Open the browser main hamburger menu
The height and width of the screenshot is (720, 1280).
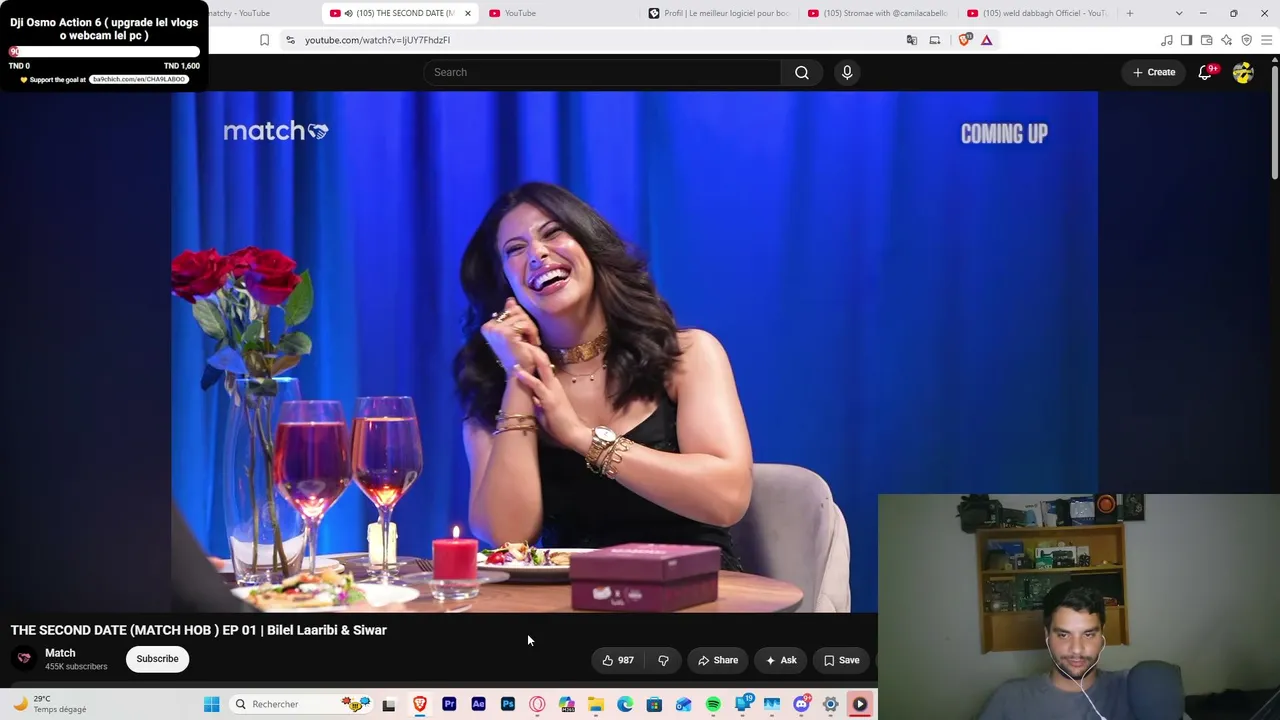[x=1266, y=40]
